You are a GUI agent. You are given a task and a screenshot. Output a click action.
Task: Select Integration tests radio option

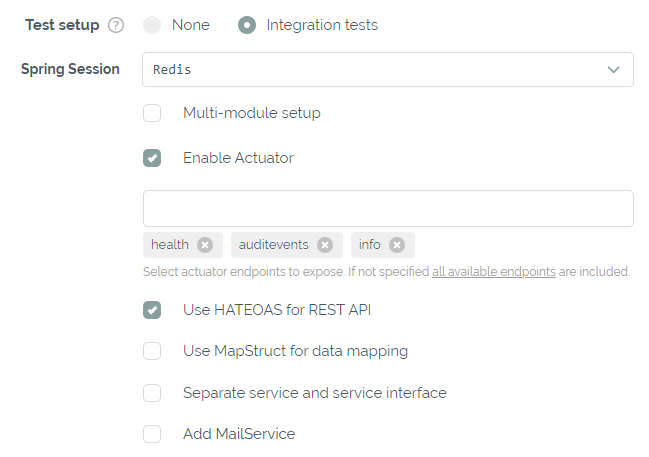pyautogui.click(x=247, y=25)
